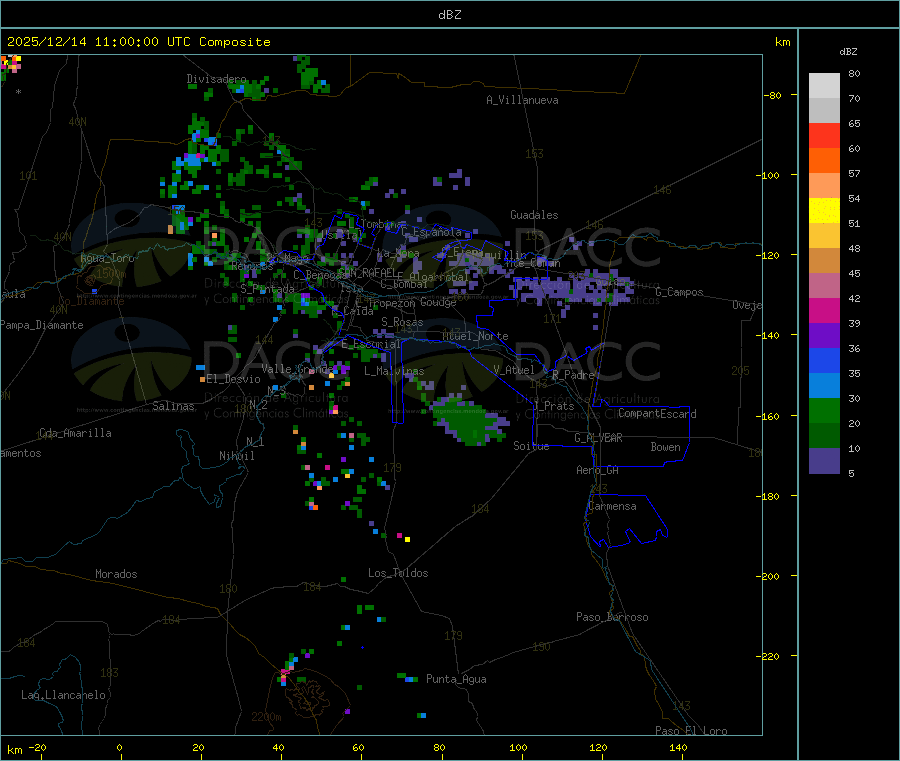Click the -100 km y-axis tick label
Screen dimensions: 900x761
(x=767, y=175)
